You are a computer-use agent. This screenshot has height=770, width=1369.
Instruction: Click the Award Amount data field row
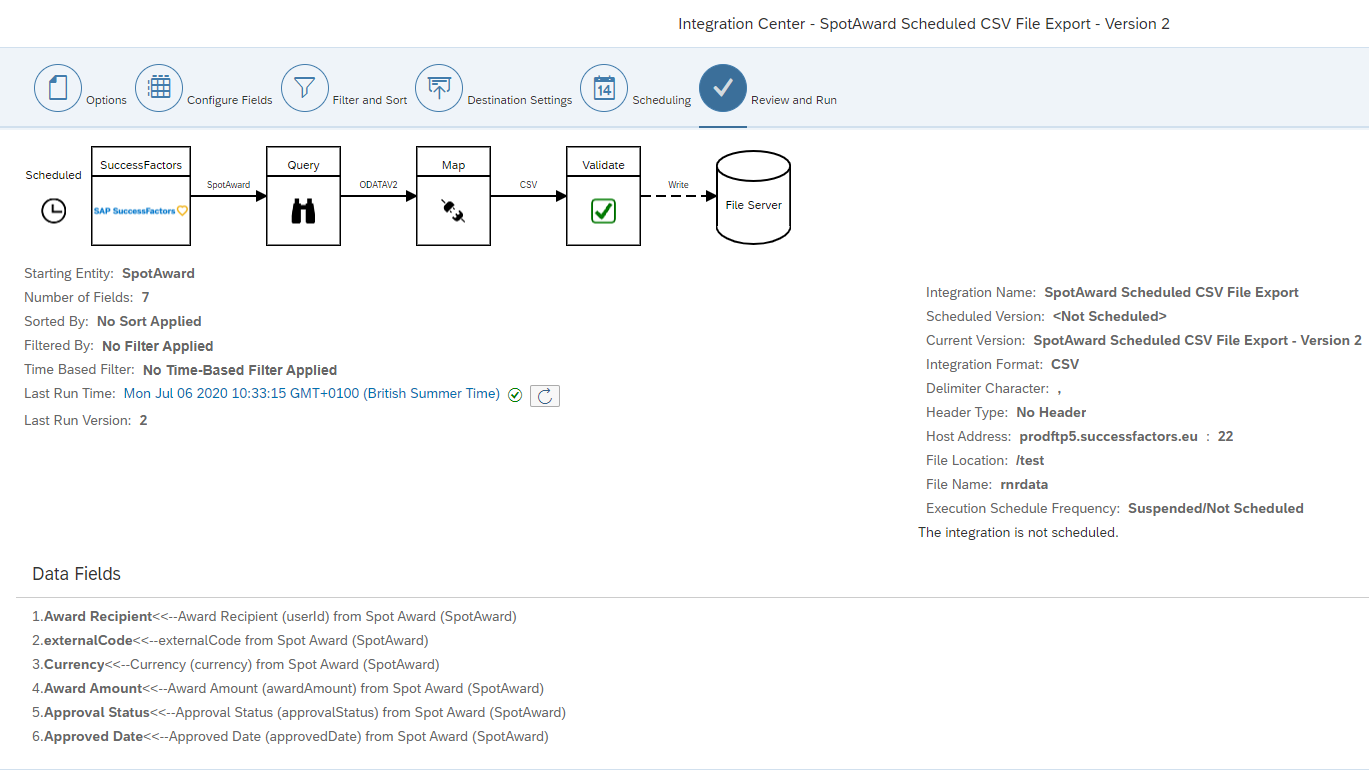click(x=288, y=688)
